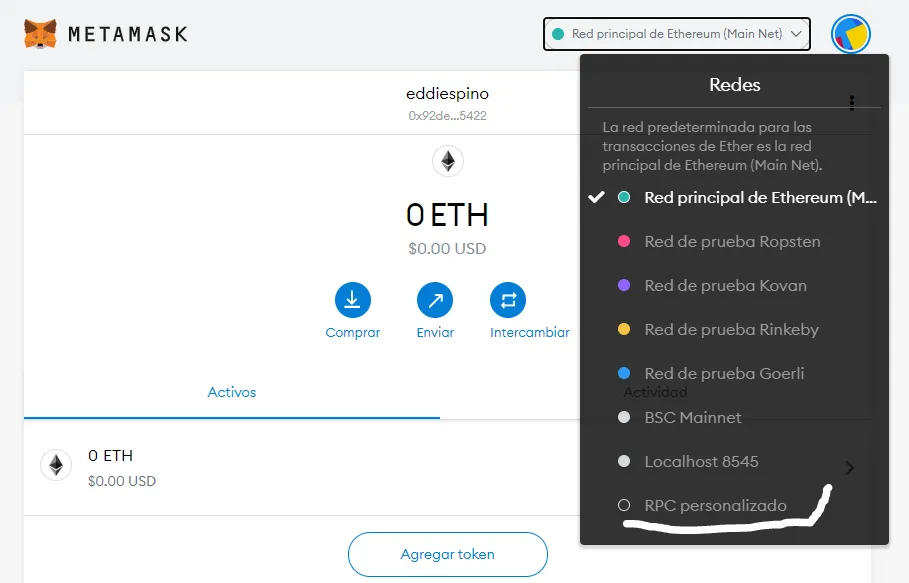Switch to the Activos tab
This screenshot has width=909, height=583.
(232, 392)
